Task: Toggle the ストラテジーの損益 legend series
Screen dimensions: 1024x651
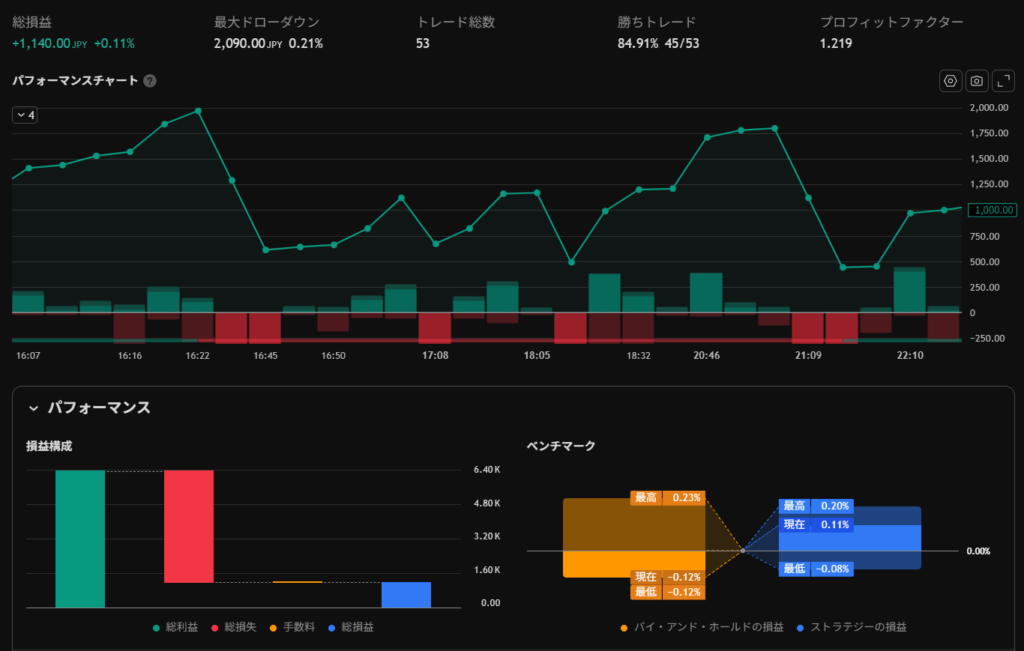Action: click(x=851, y=627)
